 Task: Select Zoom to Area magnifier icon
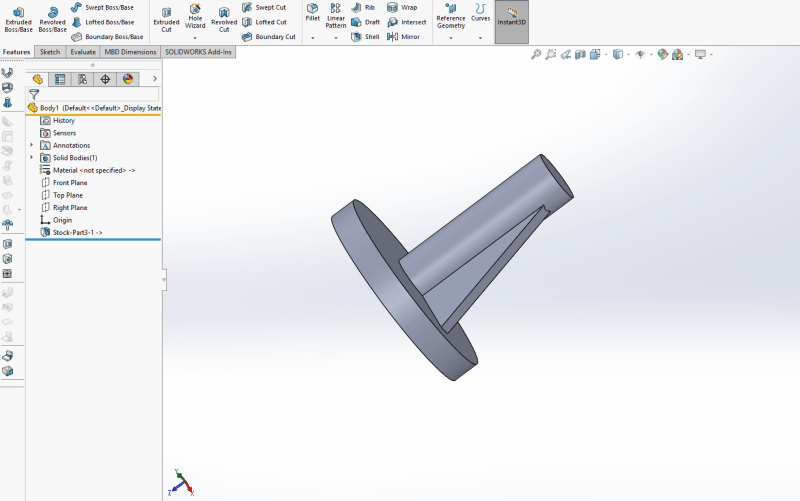[551, 54]
